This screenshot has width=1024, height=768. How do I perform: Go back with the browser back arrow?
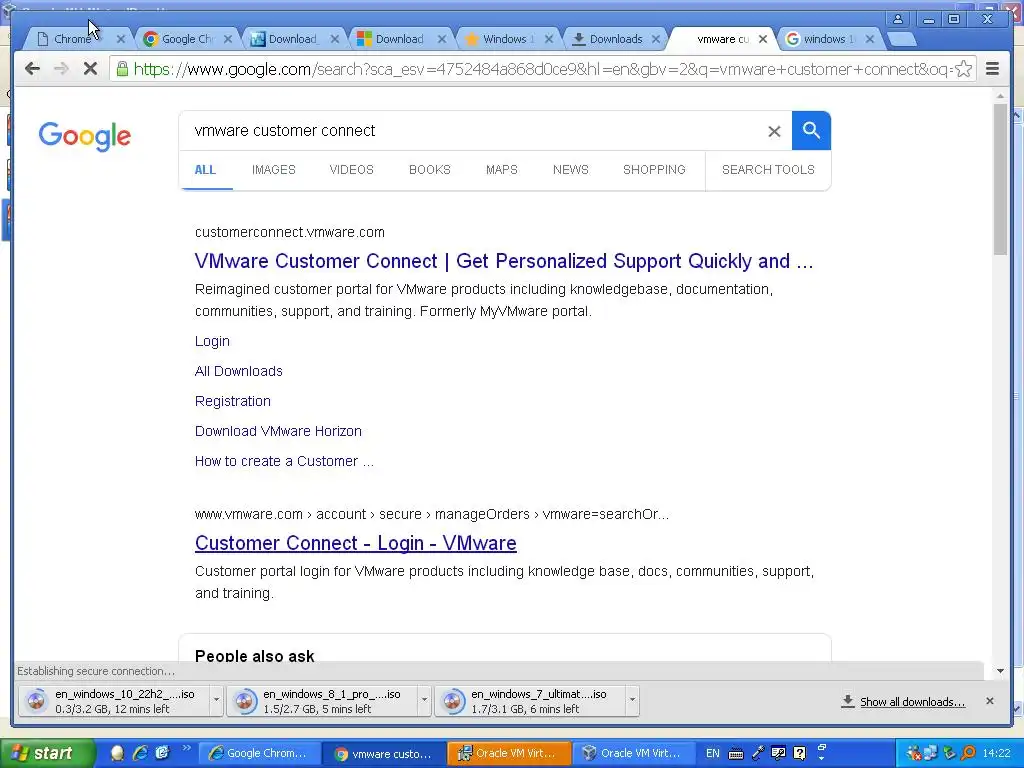coord(32,69)
